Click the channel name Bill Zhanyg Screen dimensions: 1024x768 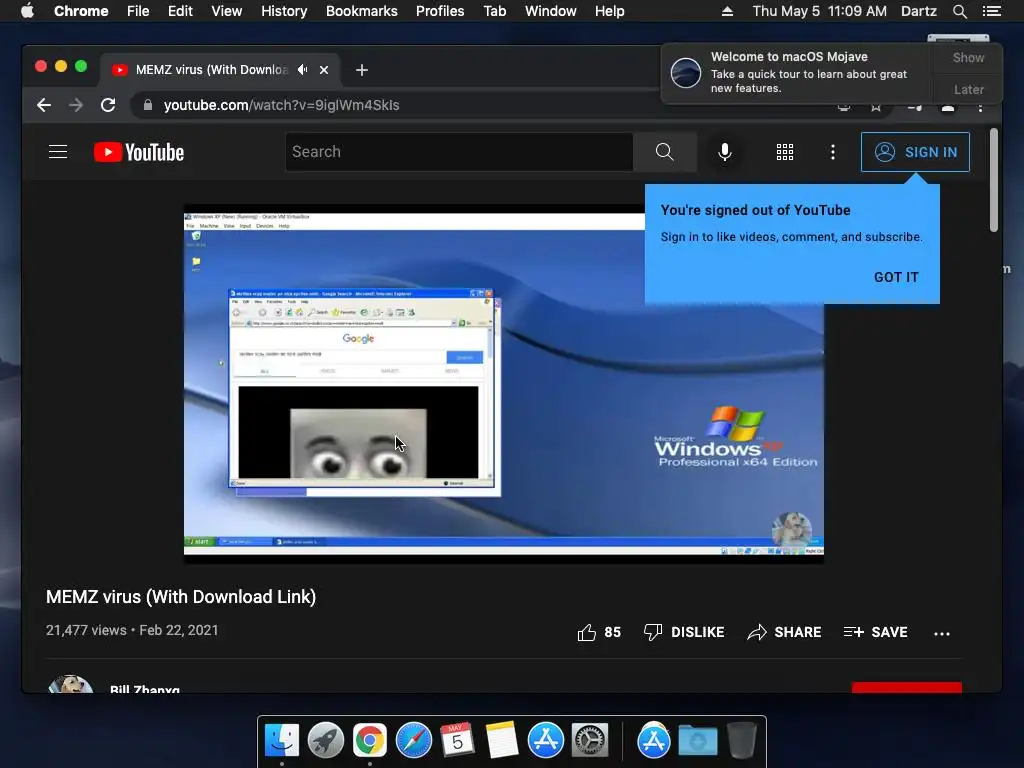tap(145, 689)
